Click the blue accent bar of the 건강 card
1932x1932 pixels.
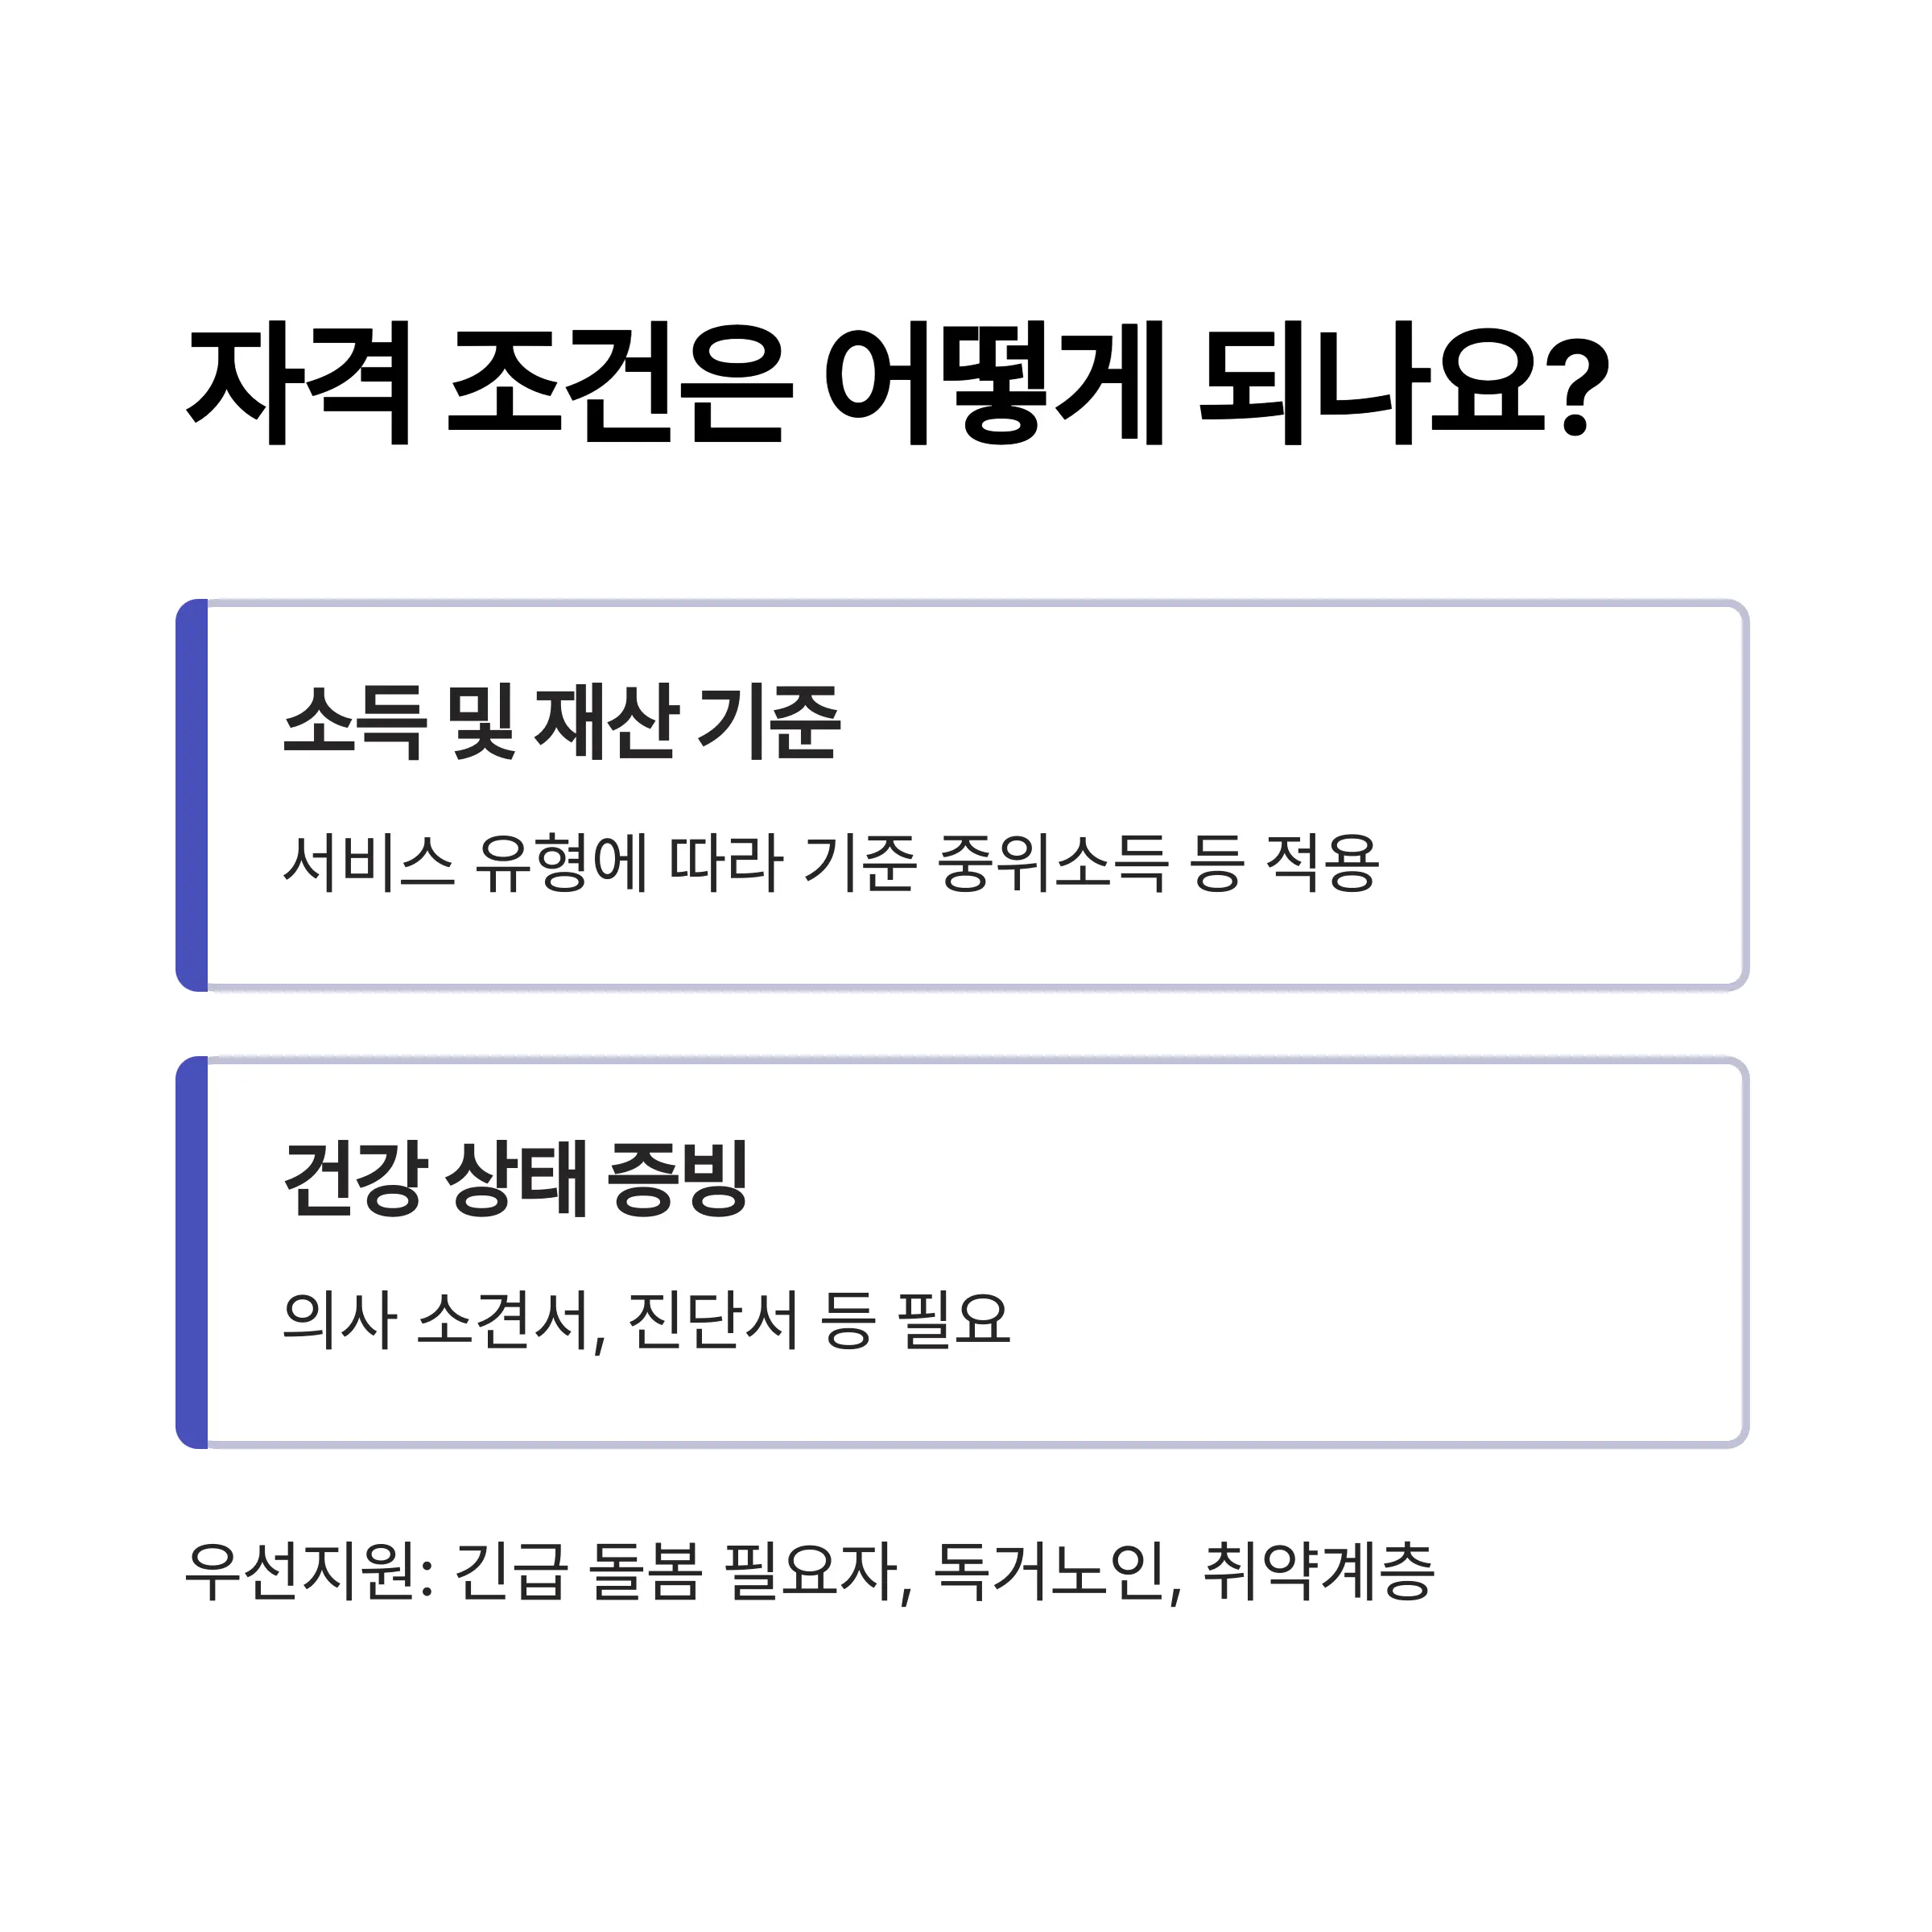click(x=192, y=1252)
